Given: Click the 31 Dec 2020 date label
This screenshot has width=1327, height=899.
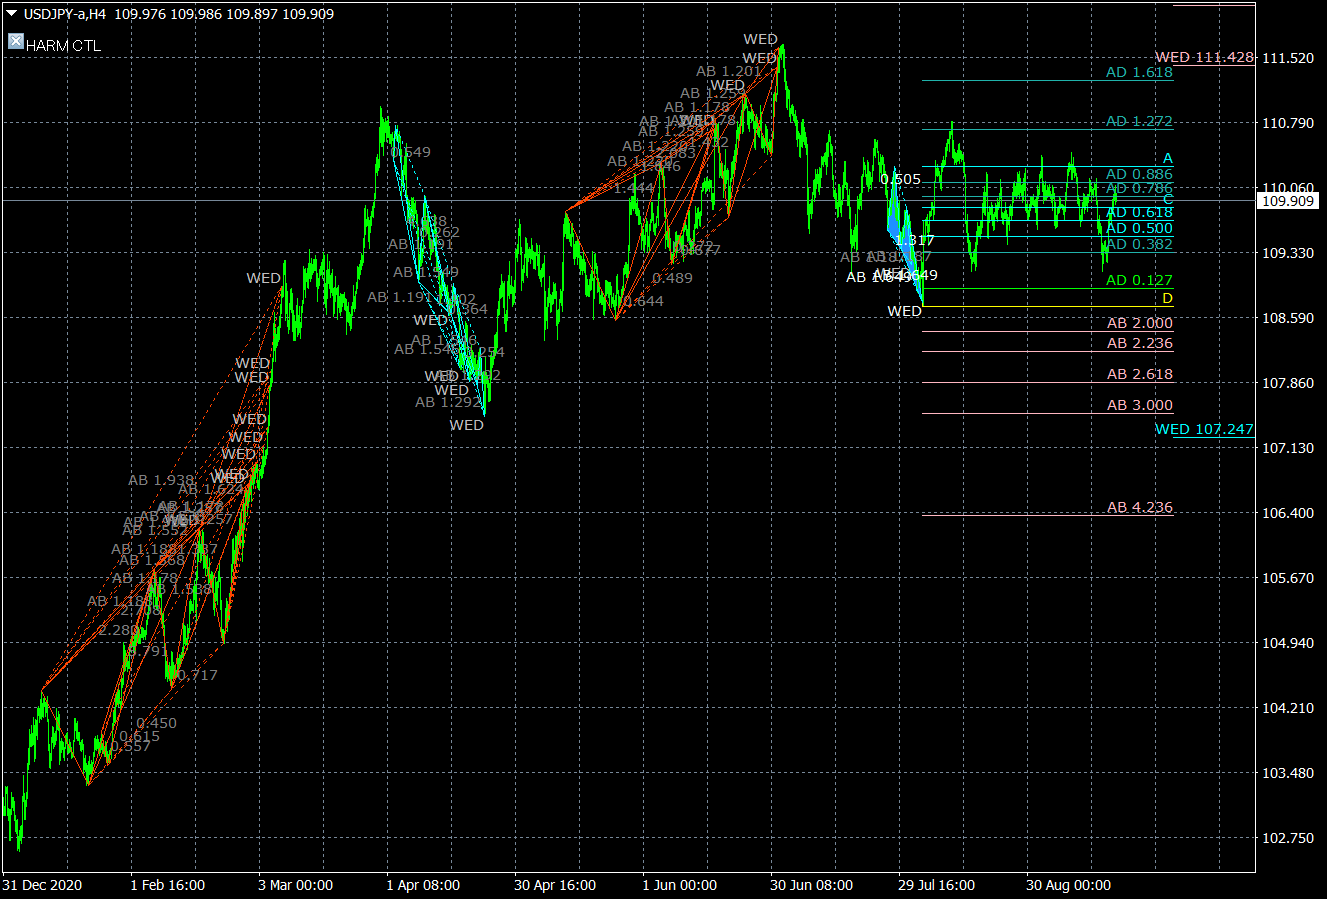Looking at the screenshot, I should (x=42, y=885).
